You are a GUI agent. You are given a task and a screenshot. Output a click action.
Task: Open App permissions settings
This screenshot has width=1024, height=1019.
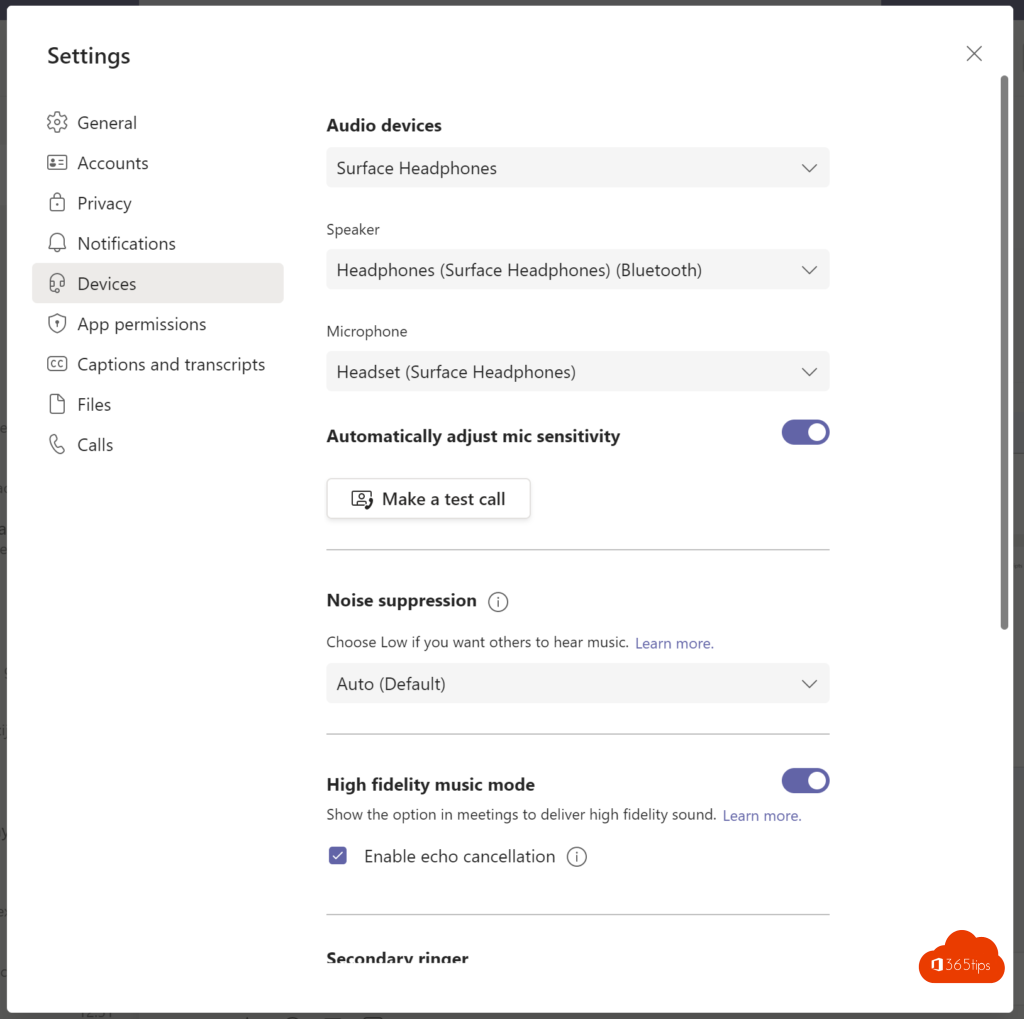pyautogui.click(x=157, y=323)
